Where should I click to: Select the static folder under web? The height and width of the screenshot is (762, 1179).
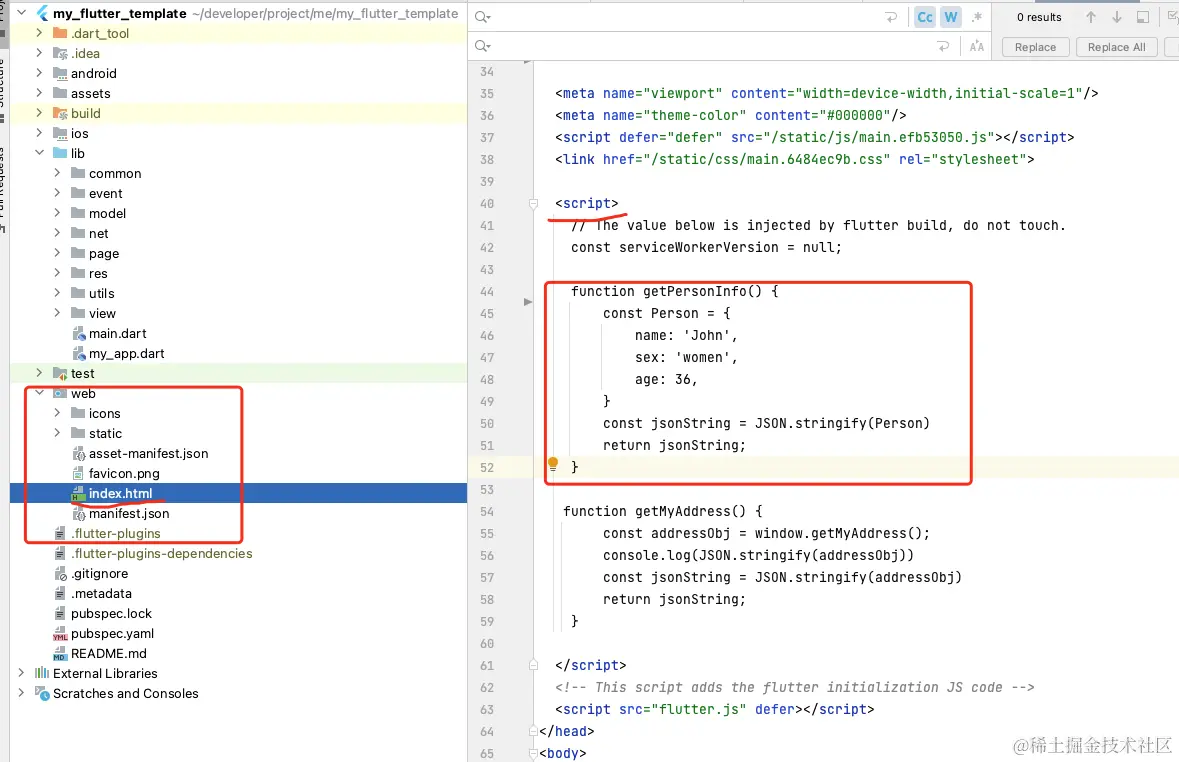click(105, 433)
